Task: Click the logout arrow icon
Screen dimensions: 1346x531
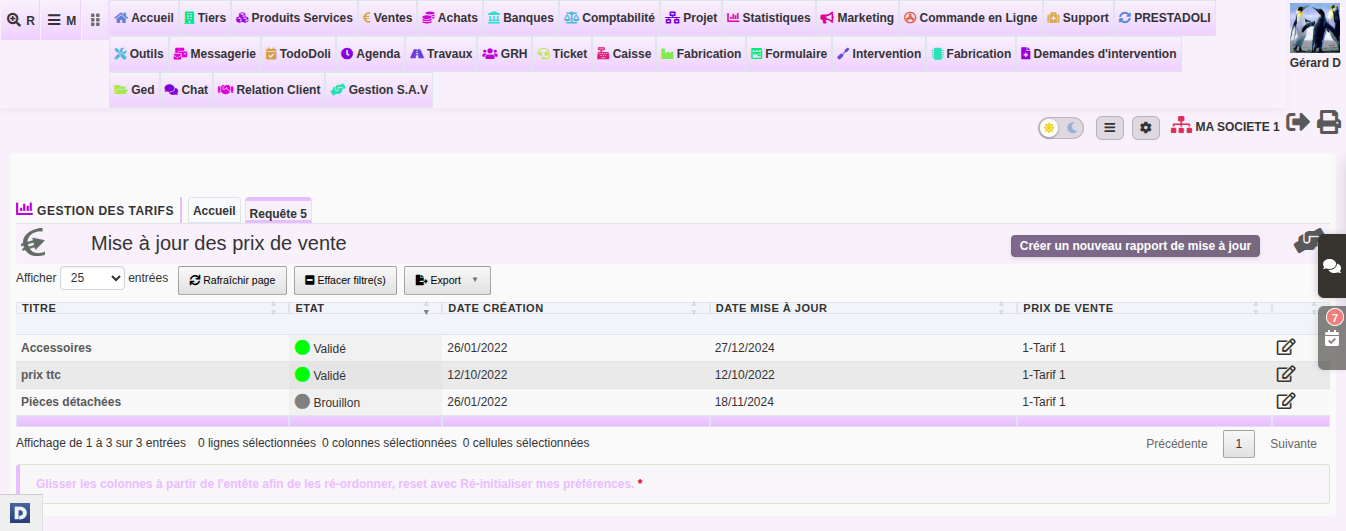Action: coord(1298,122)
